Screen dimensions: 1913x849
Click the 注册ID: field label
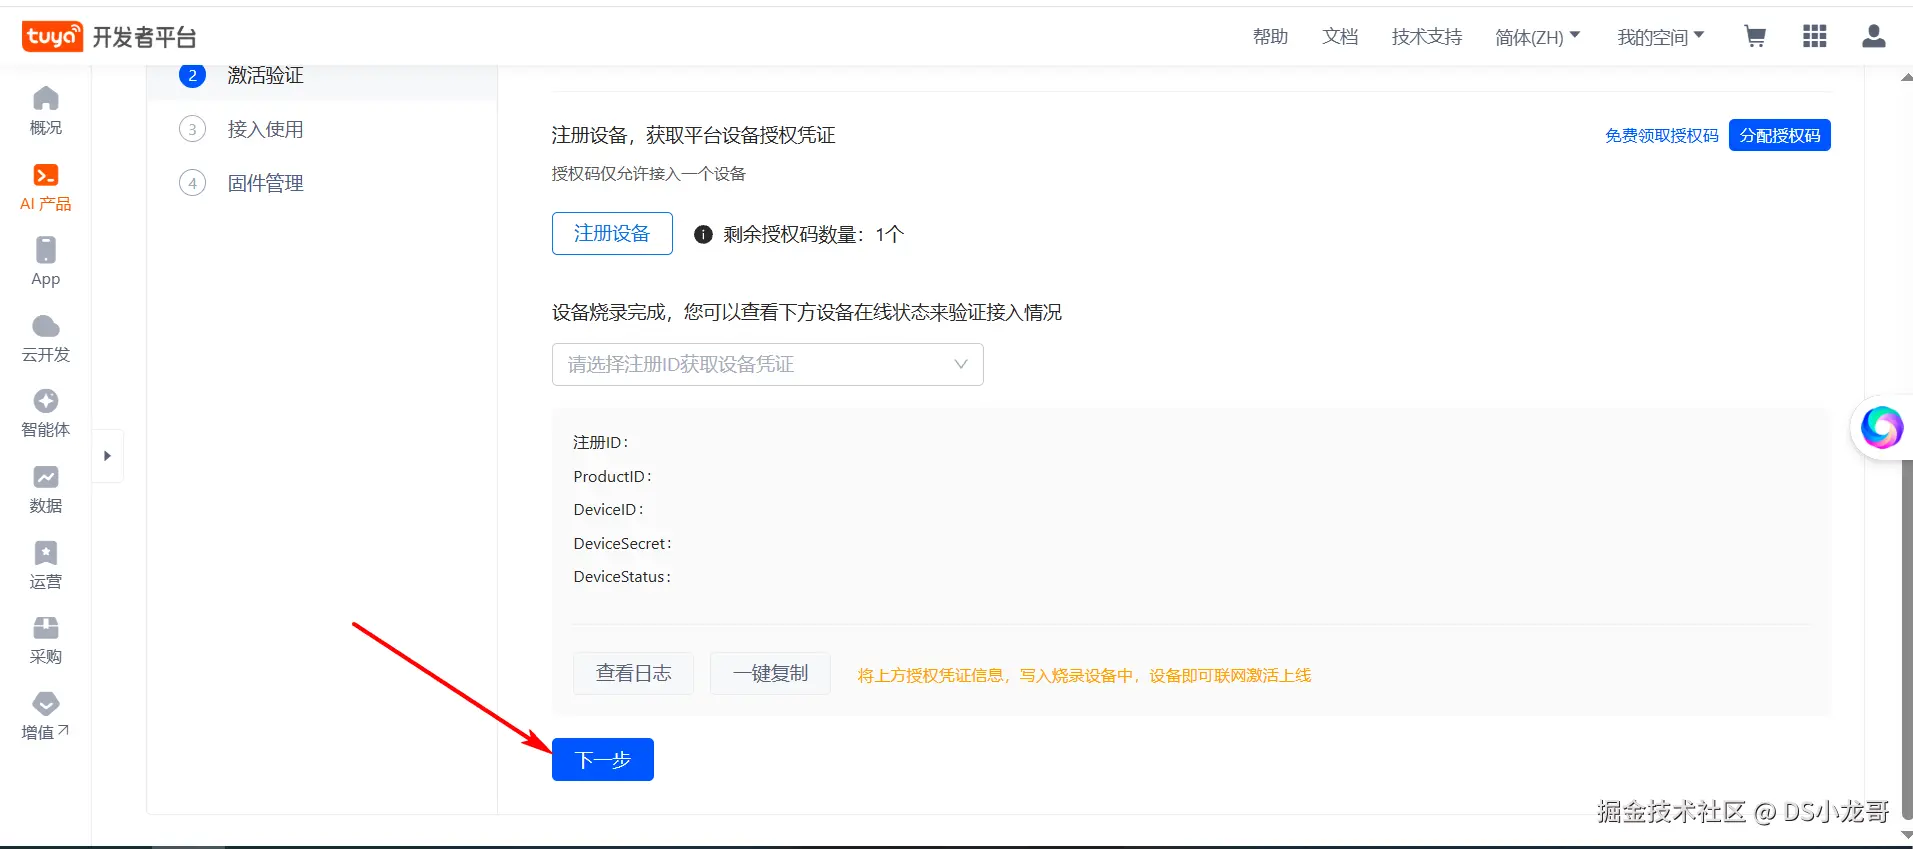[x=600, y=442]
